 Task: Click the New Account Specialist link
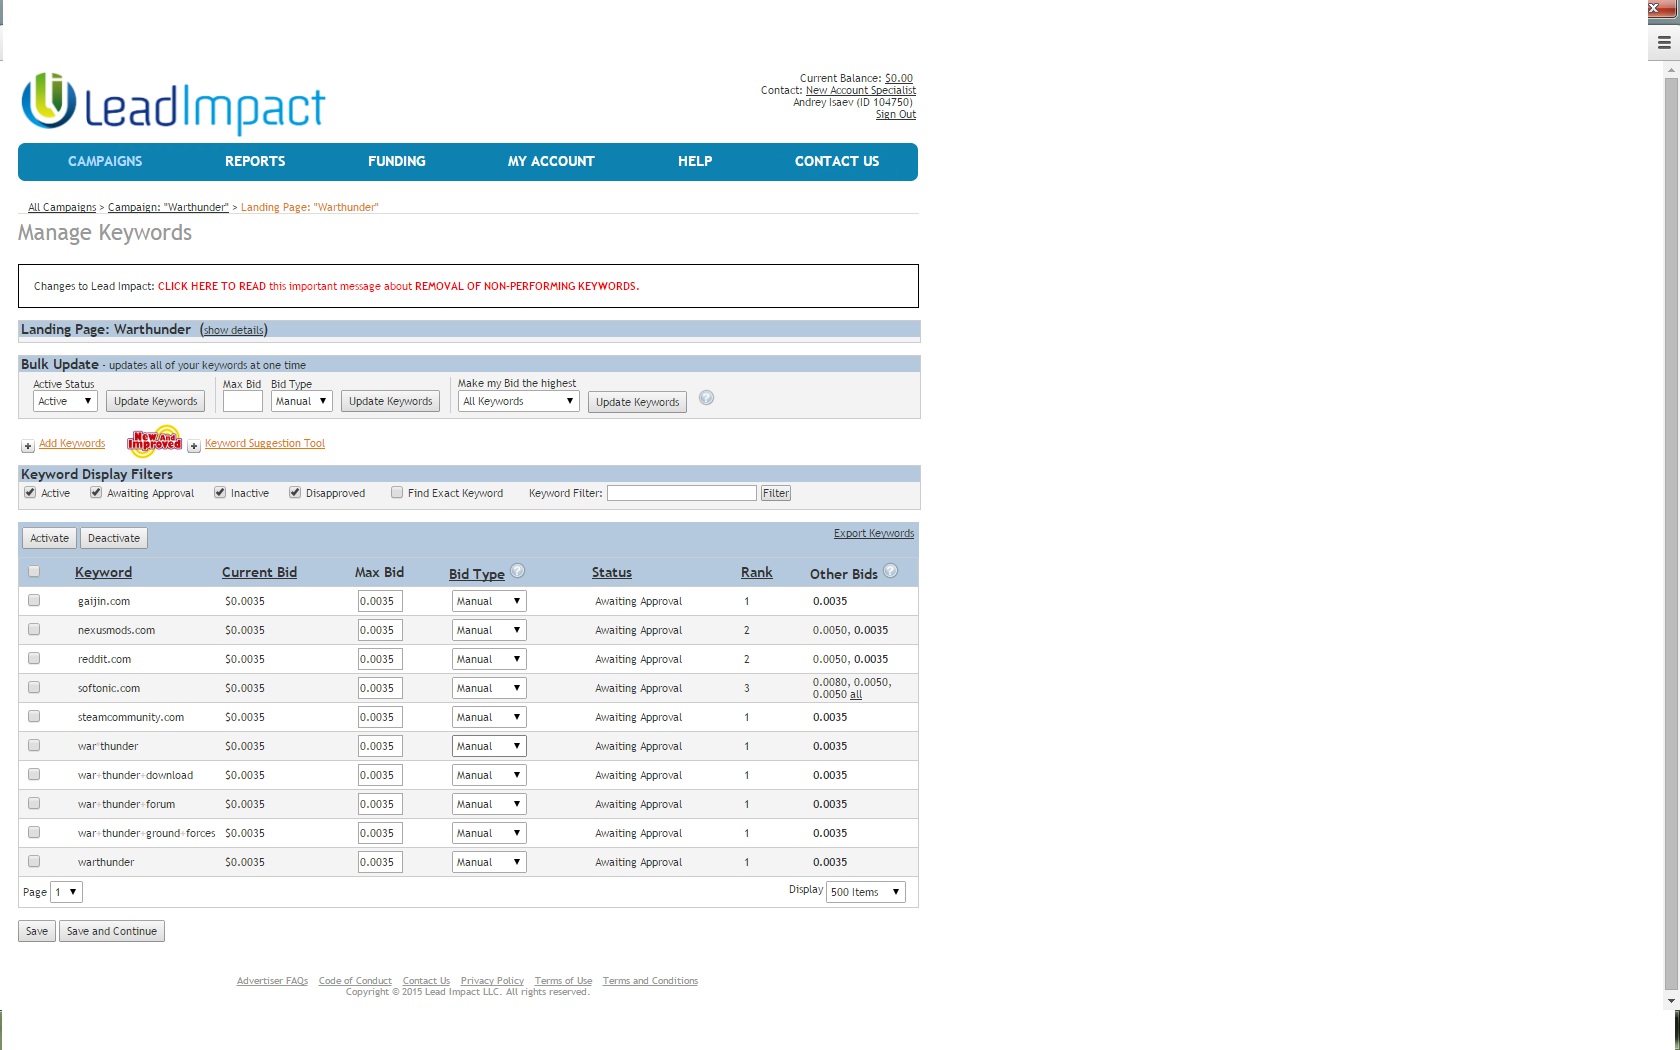pyautogui.click(x=861, y=90)
